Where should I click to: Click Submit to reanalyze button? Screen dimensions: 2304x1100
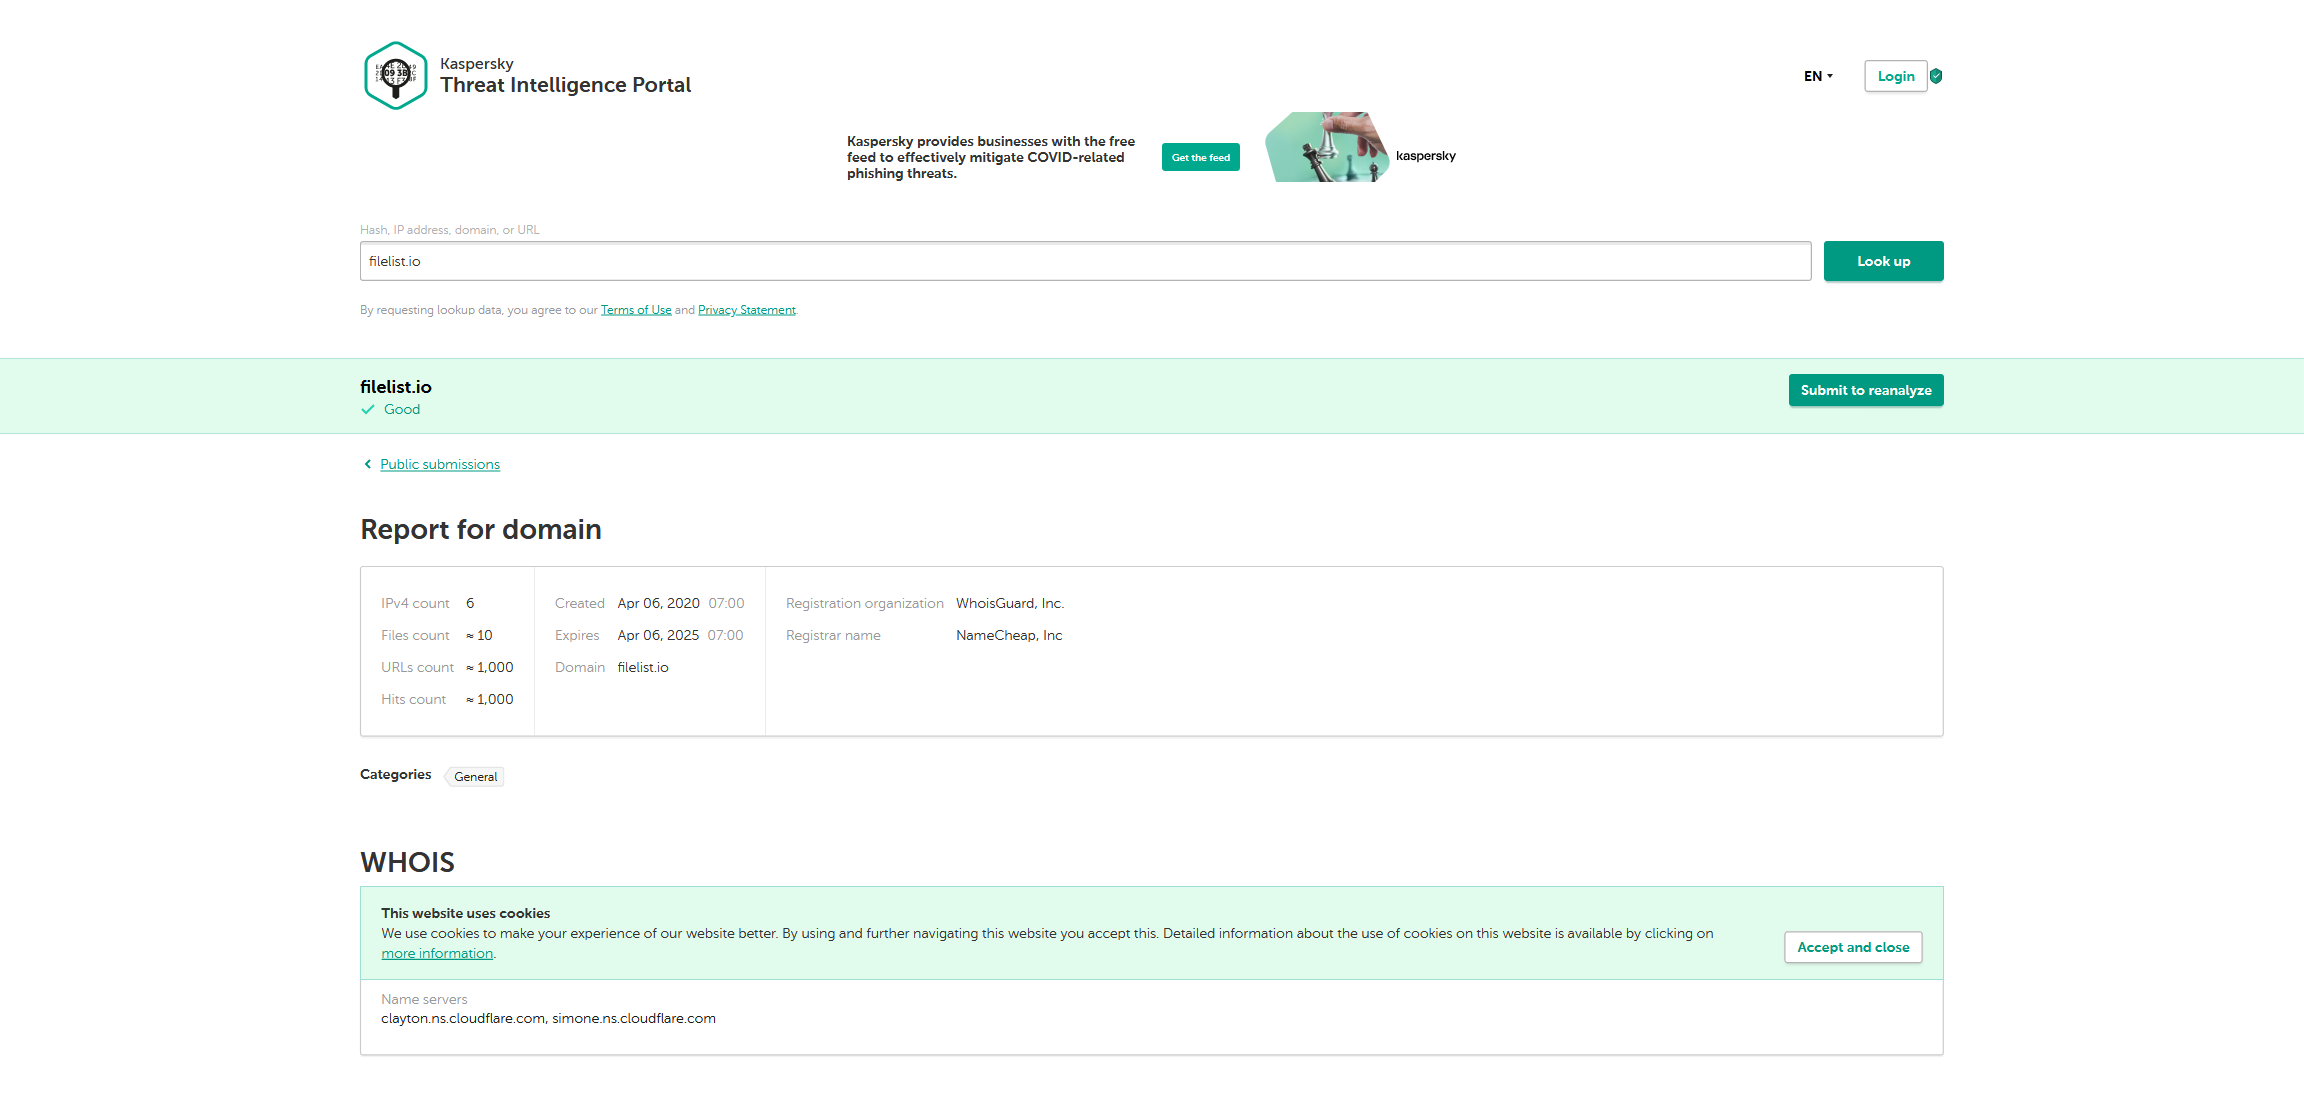(x=1865, y=390)
